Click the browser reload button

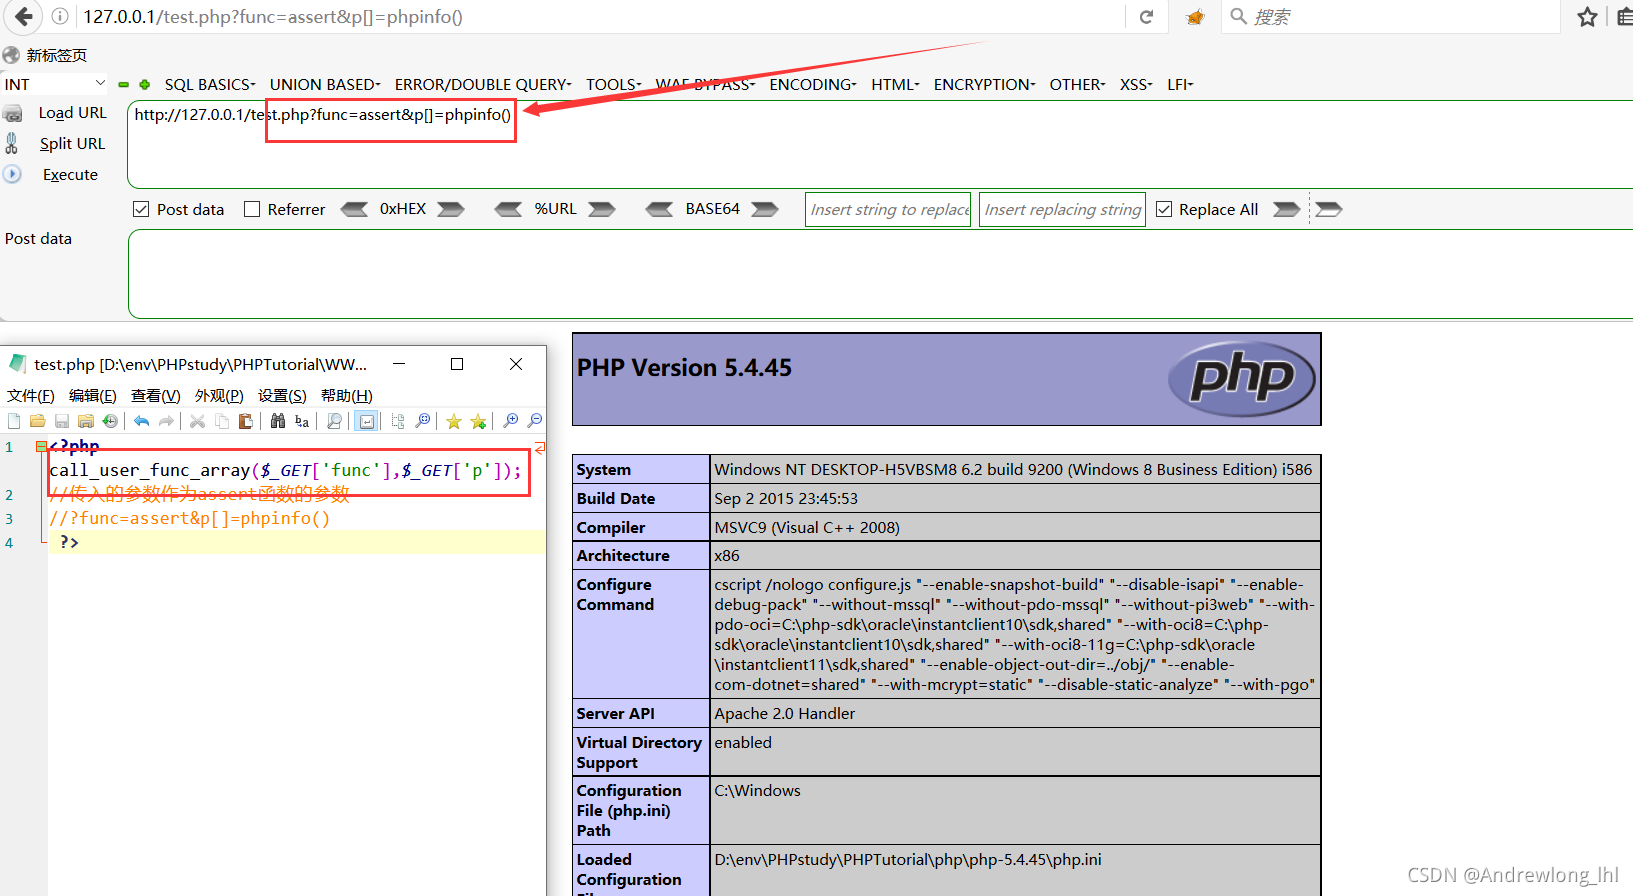click(x=1146, y=17)
